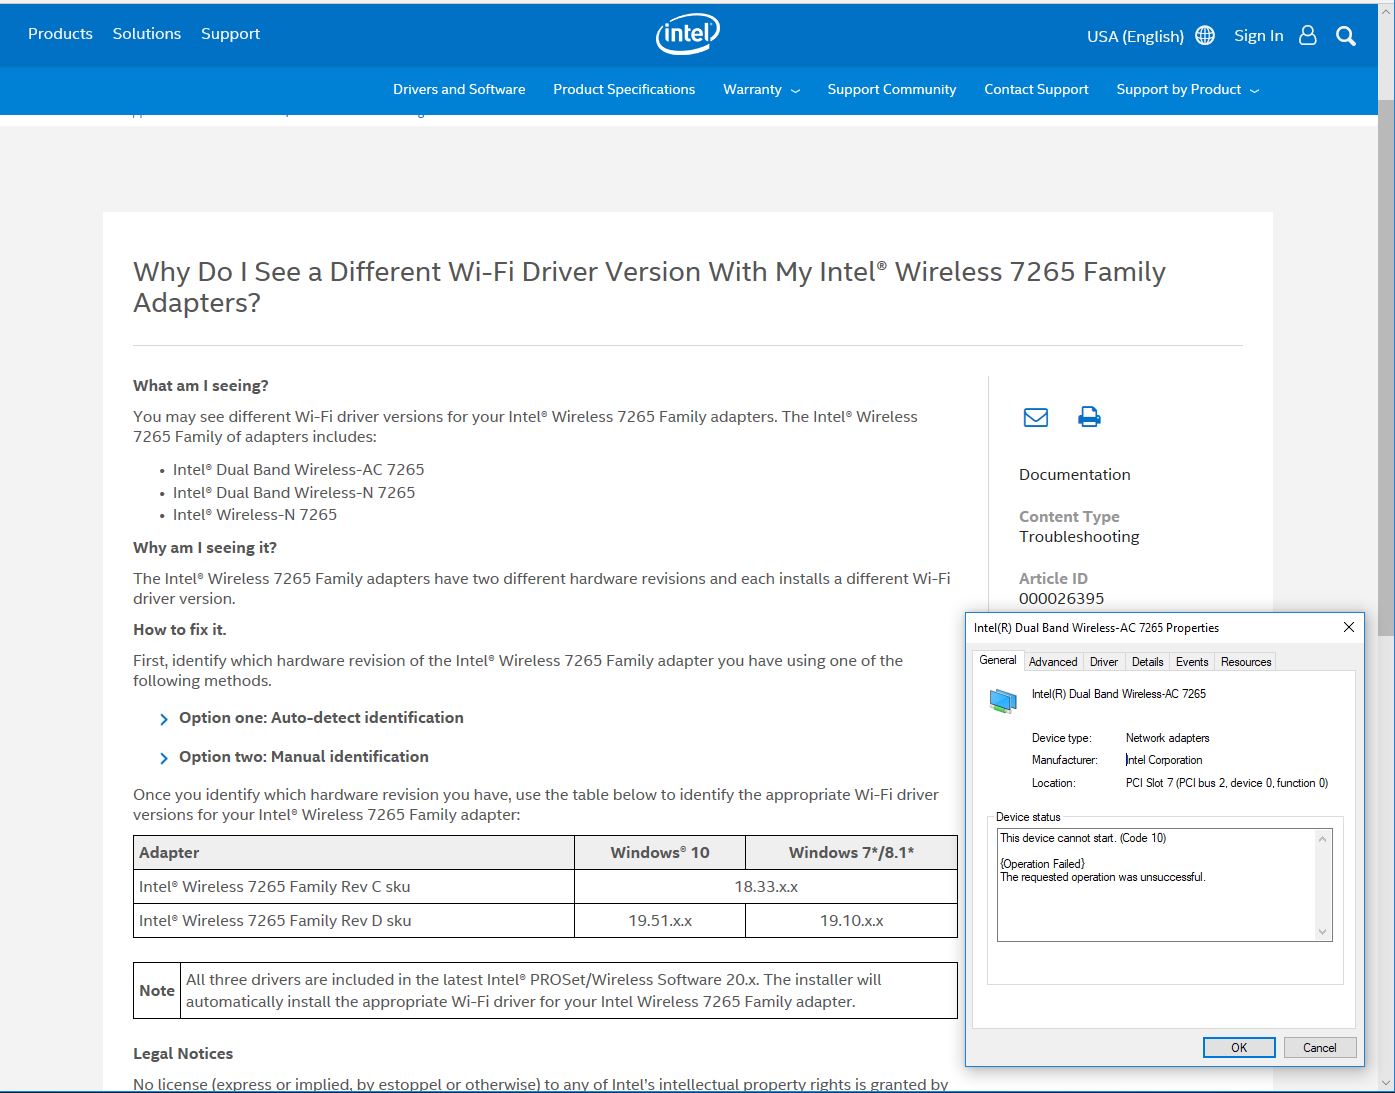Close the 7265 Properties dialog
The image size is (1395, 1093).
[1348, 627]
